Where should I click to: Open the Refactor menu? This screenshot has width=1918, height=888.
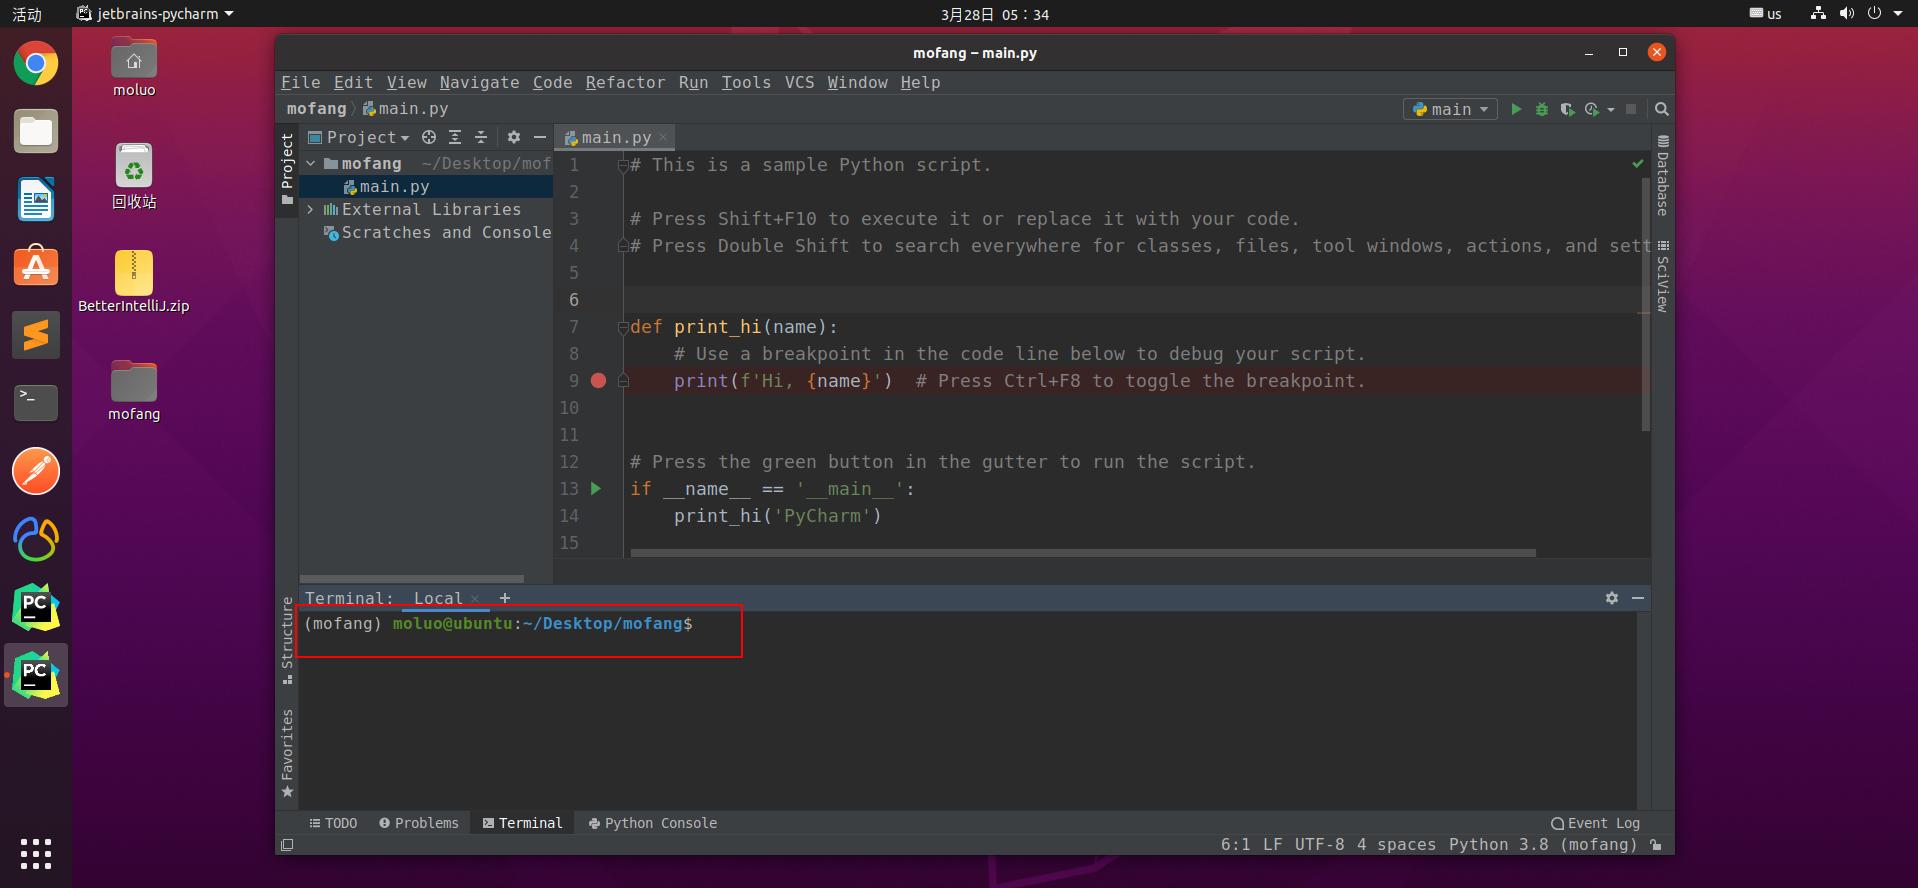click(625, 82)
